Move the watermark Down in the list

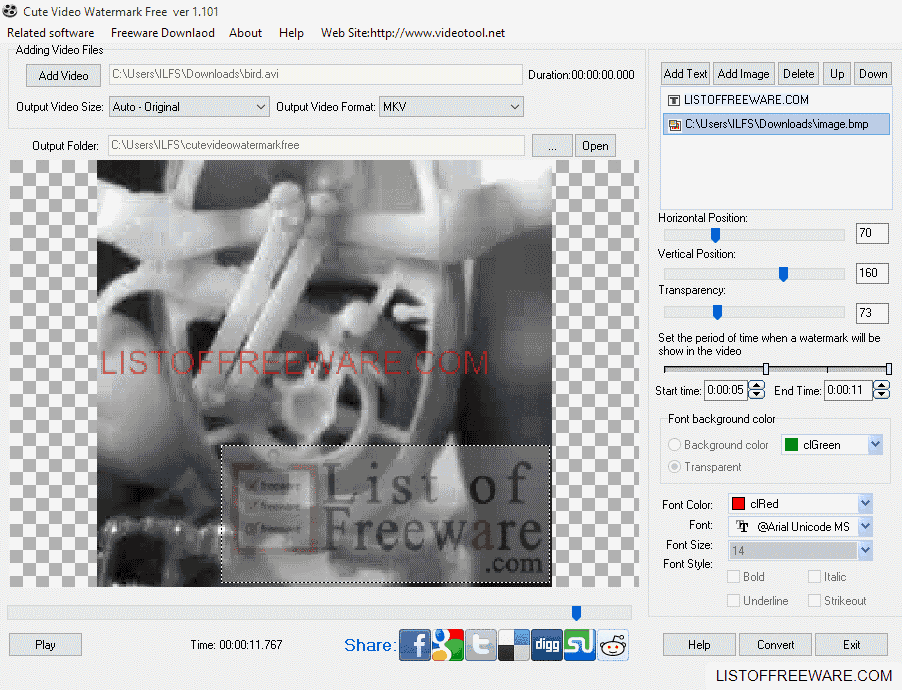coord(873,74)
